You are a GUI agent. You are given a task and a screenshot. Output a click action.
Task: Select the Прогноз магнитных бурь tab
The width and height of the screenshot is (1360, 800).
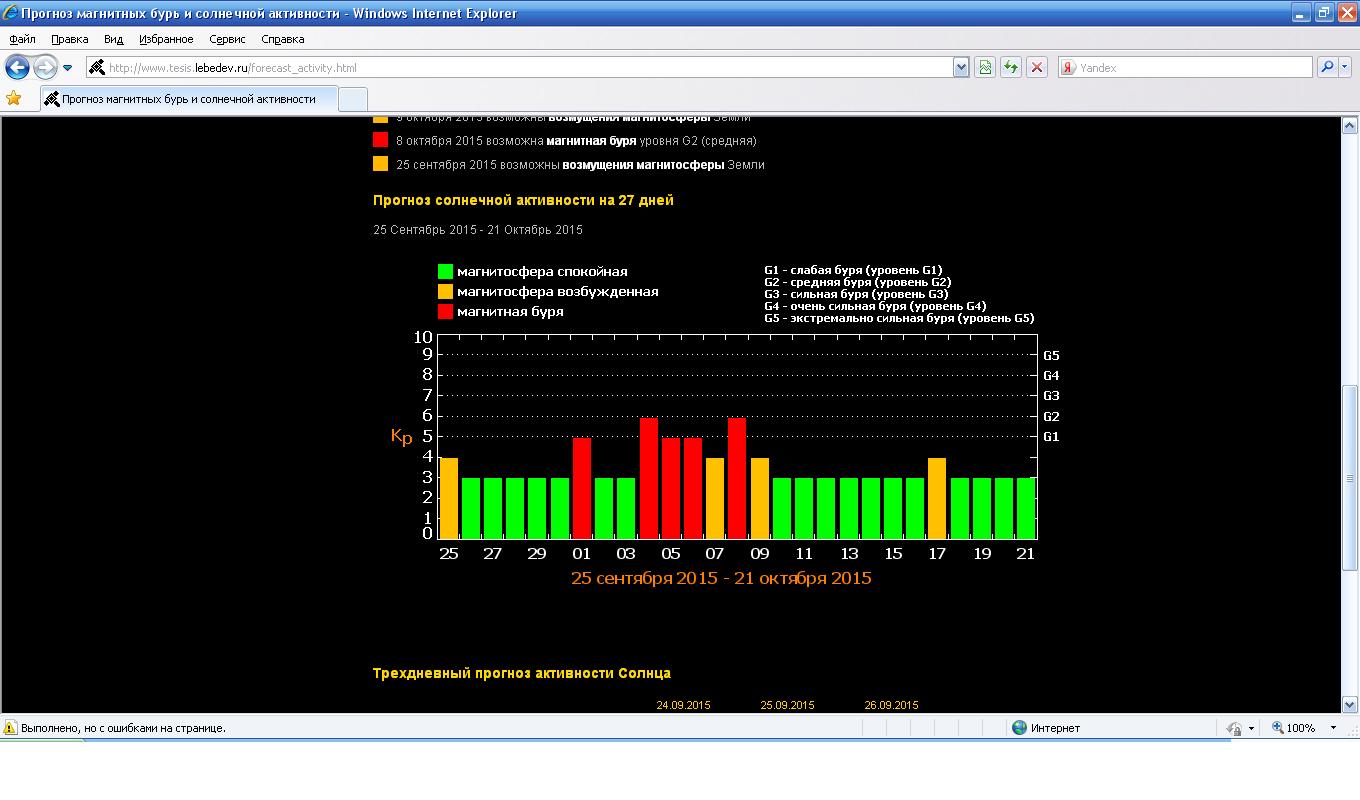point(188,99)
